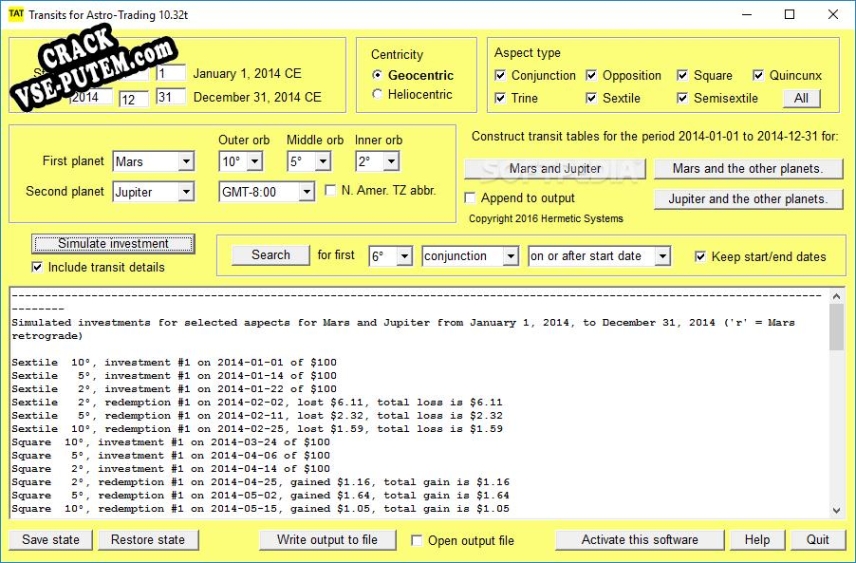856x563 pixels.
Task: Click the output scrollbar down arrow
Action: 836,510
